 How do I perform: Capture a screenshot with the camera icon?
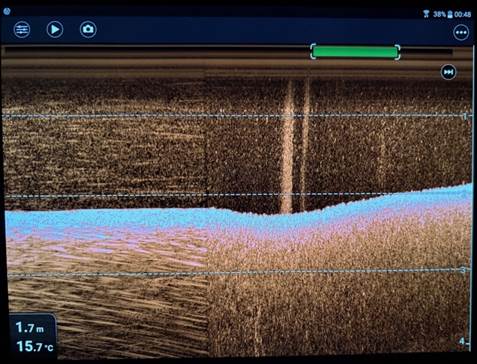88,29
